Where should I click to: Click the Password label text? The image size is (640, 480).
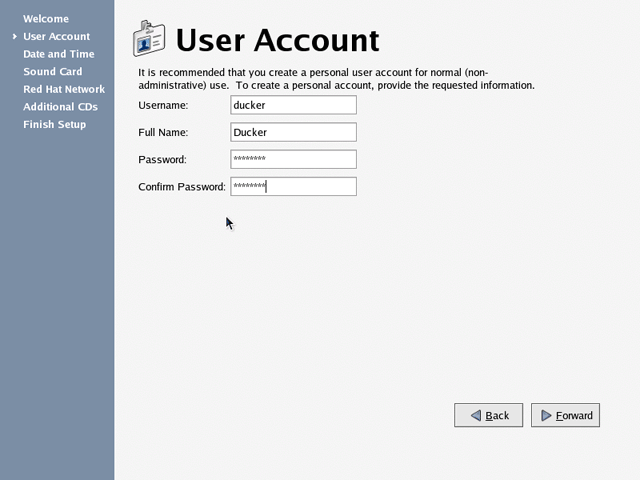[x=162, y=159]
